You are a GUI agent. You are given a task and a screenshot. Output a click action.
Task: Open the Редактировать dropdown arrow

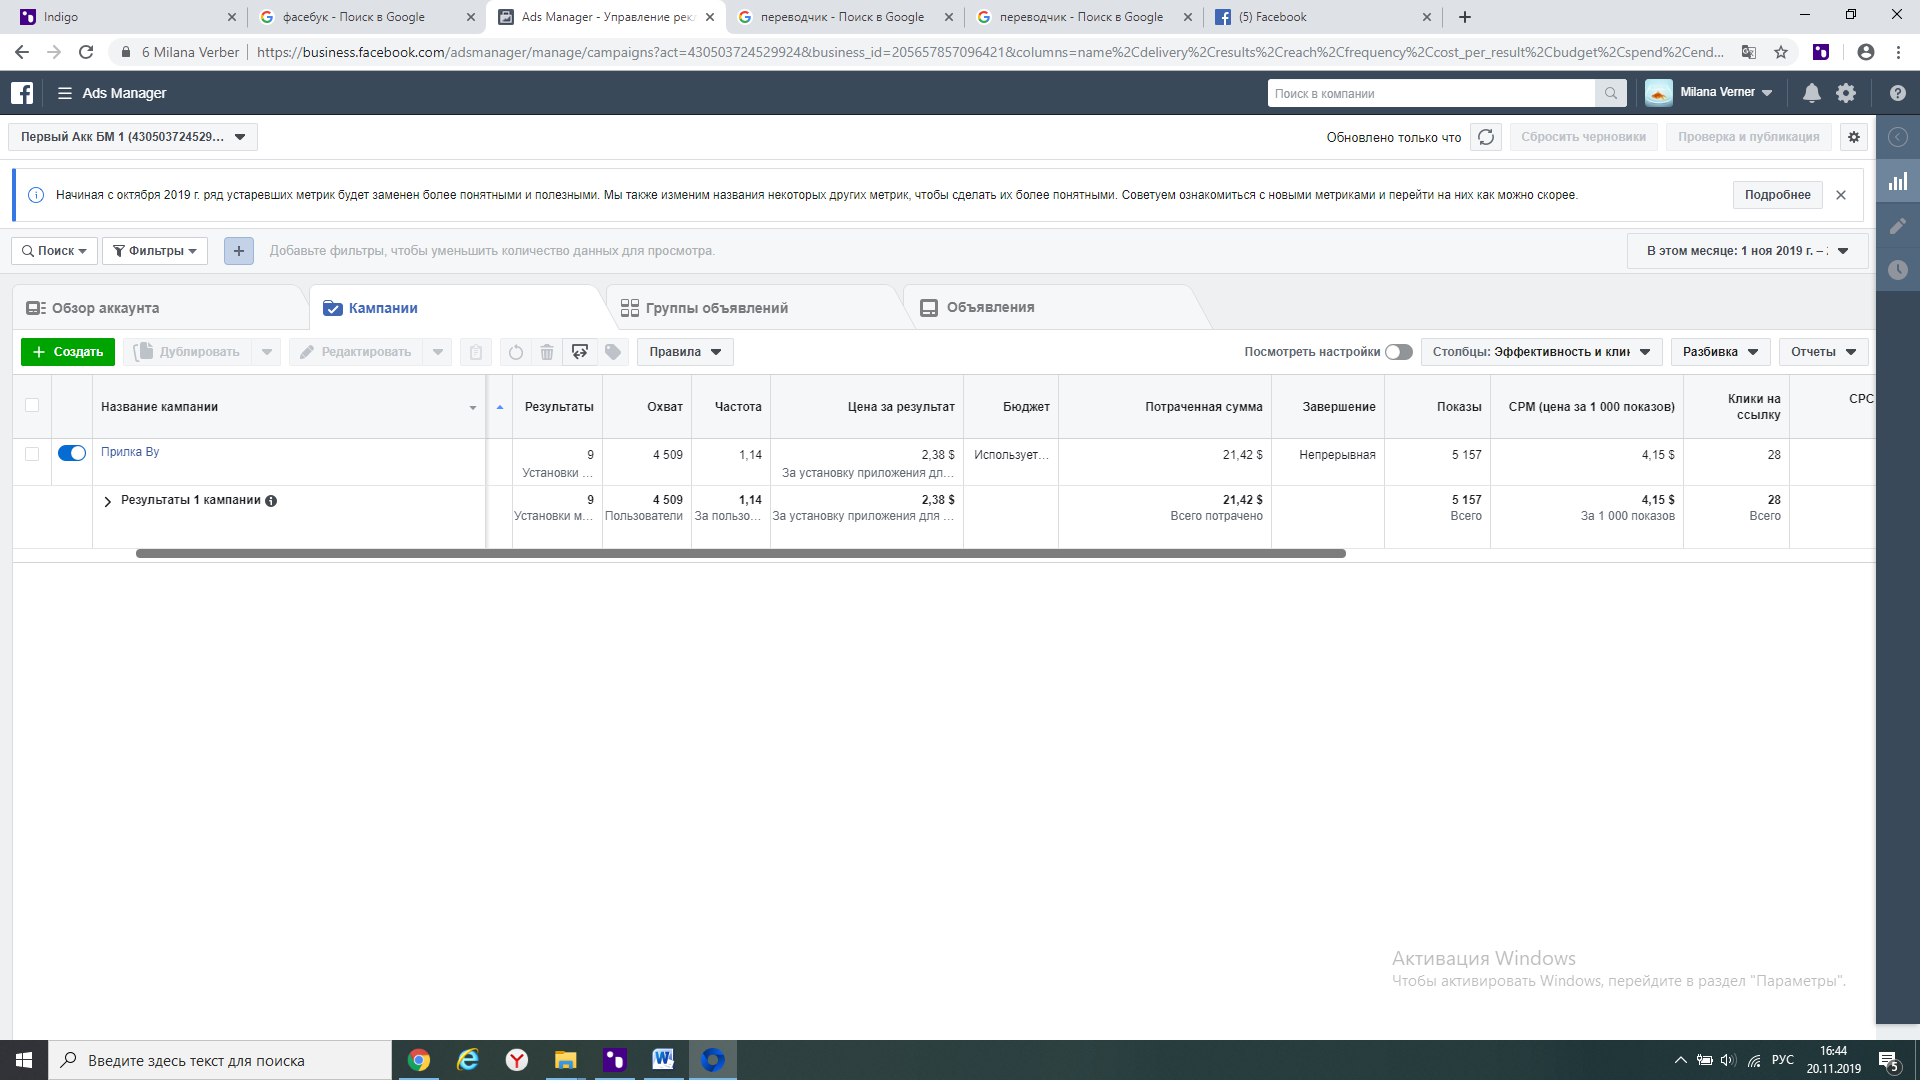tap(438, 352)
